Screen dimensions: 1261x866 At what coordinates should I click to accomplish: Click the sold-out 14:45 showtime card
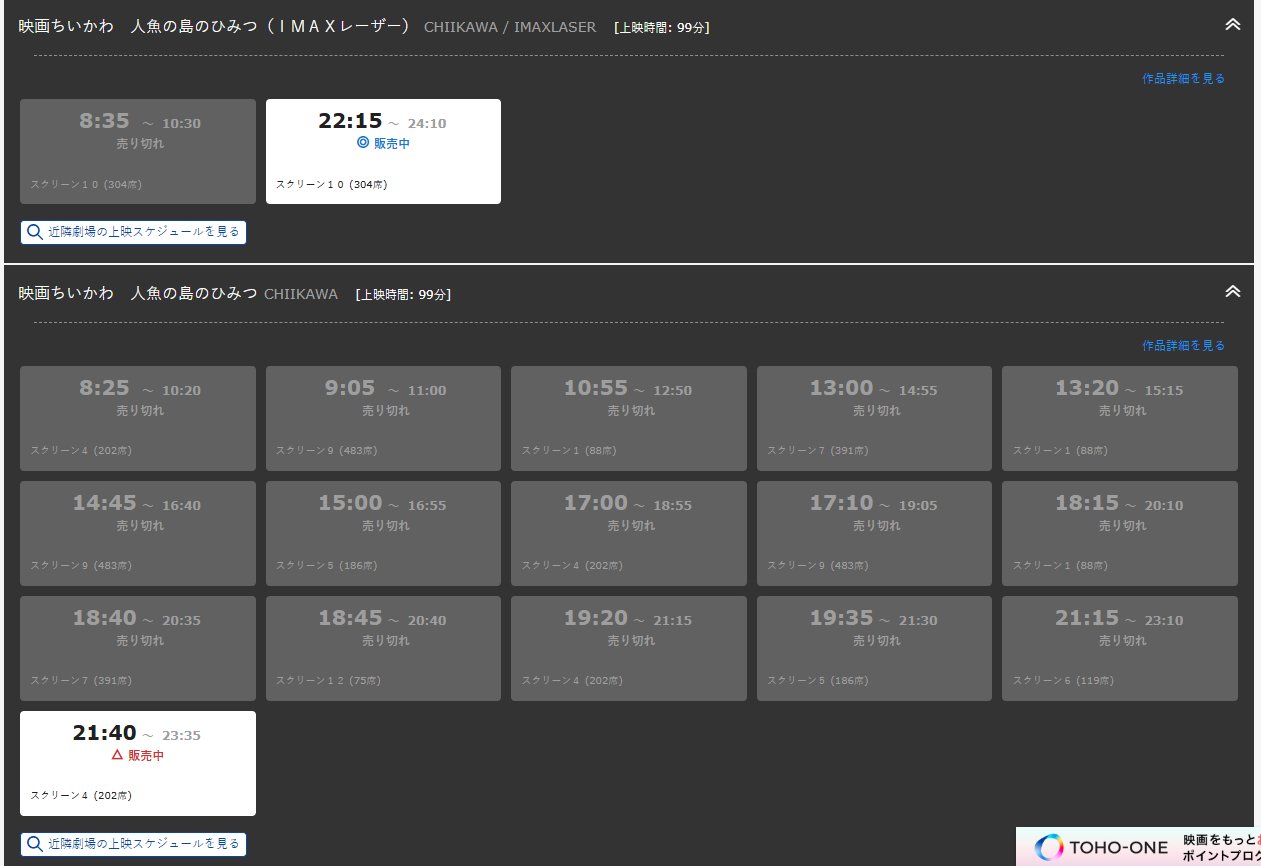(138, 533)
